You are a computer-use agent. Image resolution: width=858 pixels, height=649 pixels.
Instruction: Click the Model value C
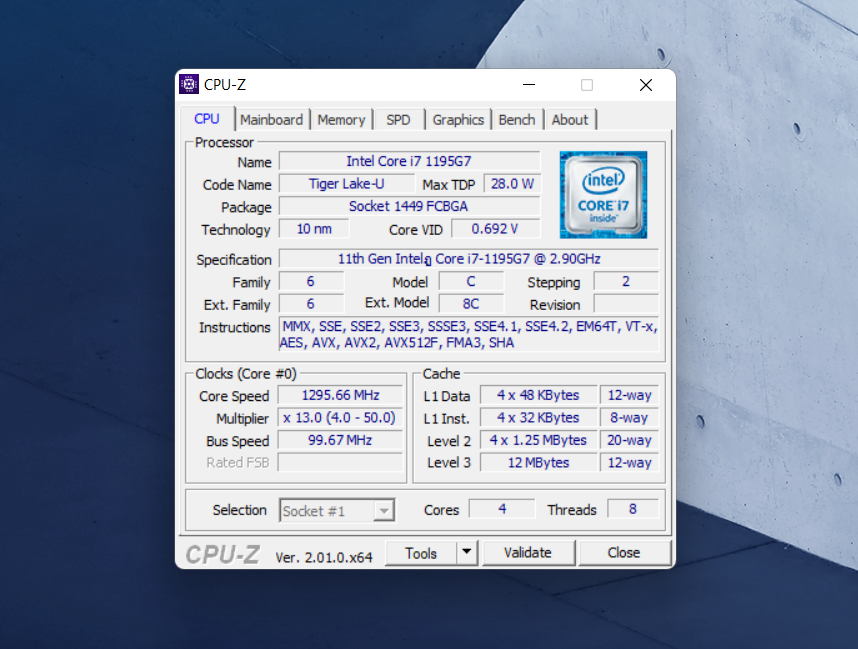pos(471,281)
